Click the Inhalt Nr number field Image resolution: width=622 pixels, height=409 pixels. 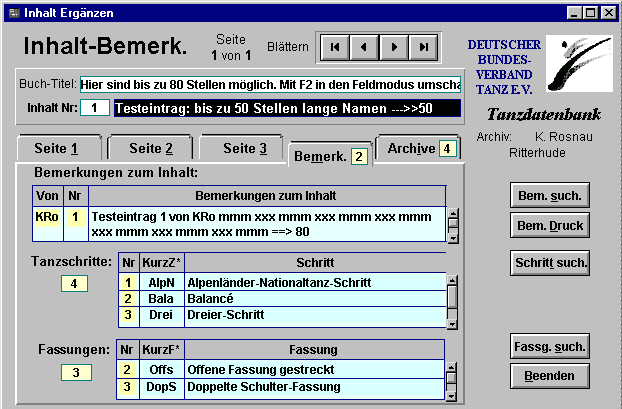[x=95, y=108]
